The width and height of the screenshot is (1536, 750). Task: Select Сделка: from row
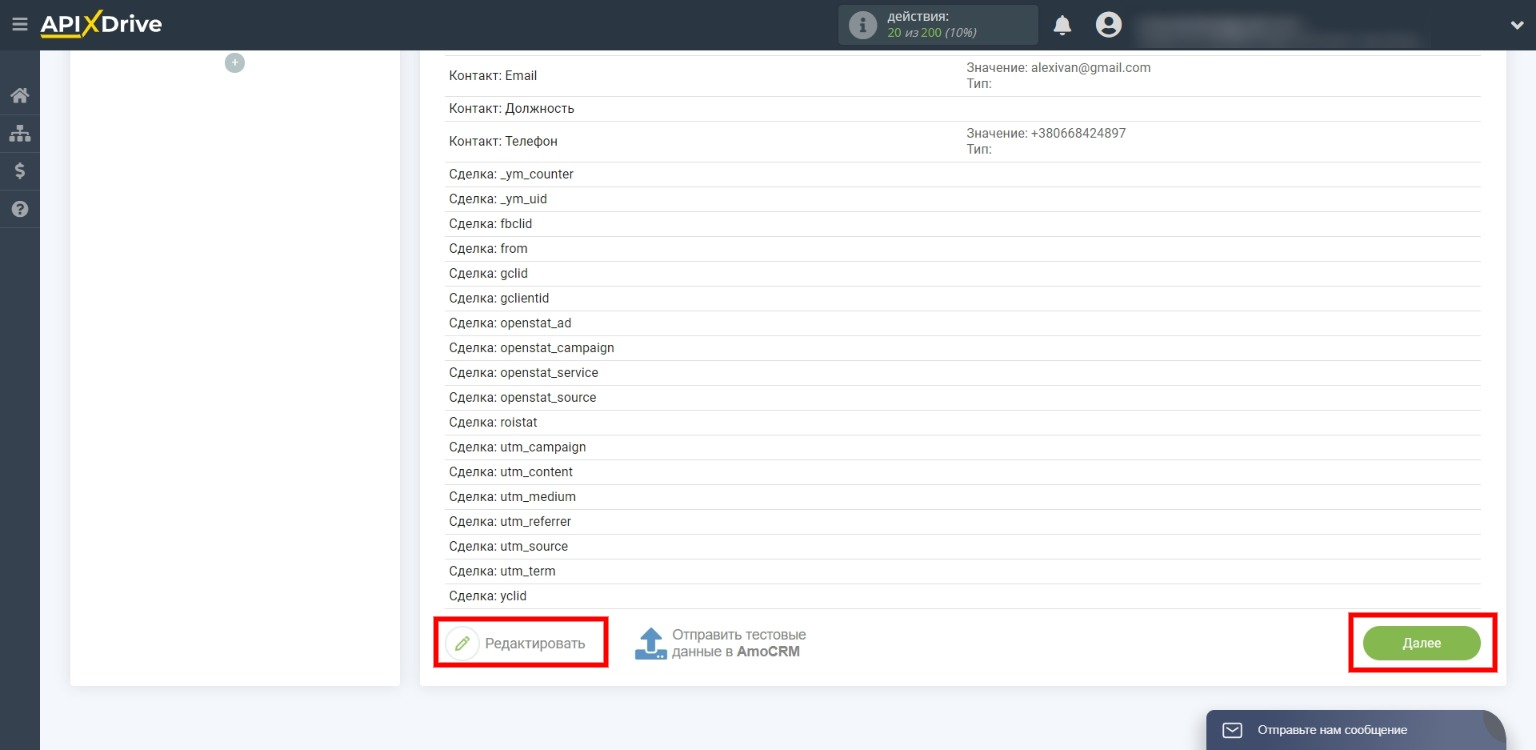(963, 248)
